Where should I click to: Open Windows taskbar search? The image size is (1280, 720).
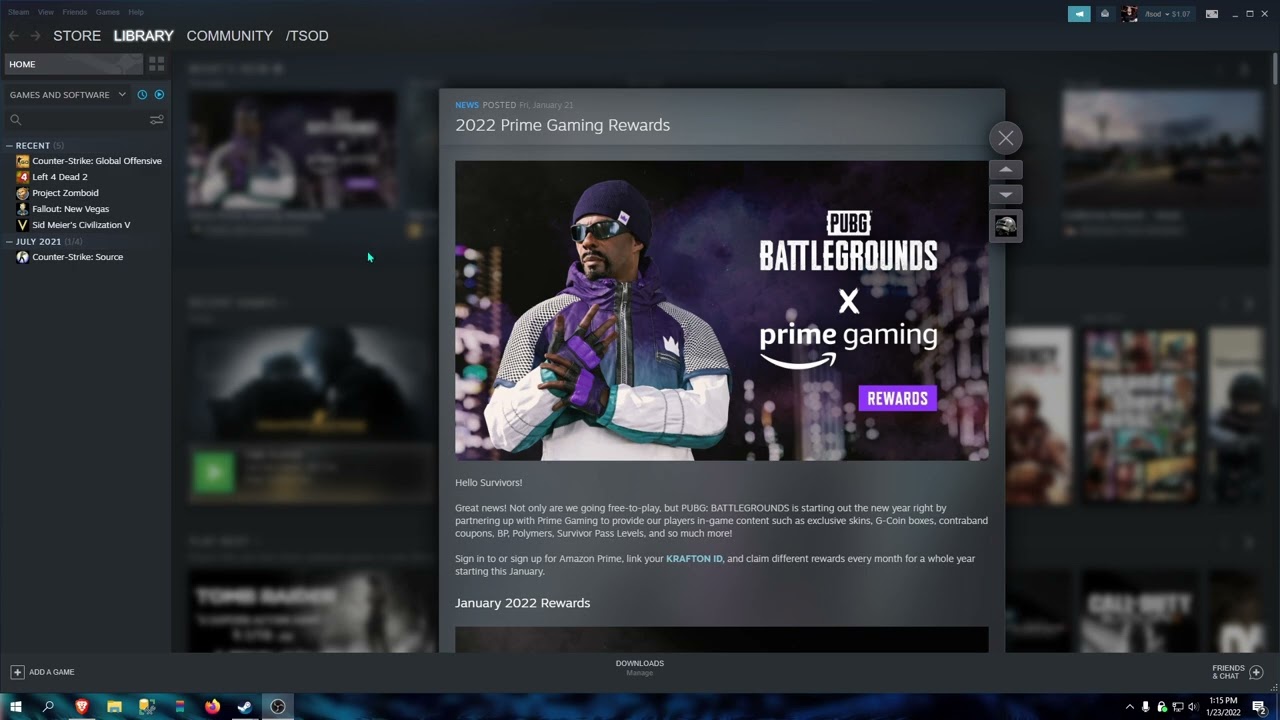click(48, 707)
